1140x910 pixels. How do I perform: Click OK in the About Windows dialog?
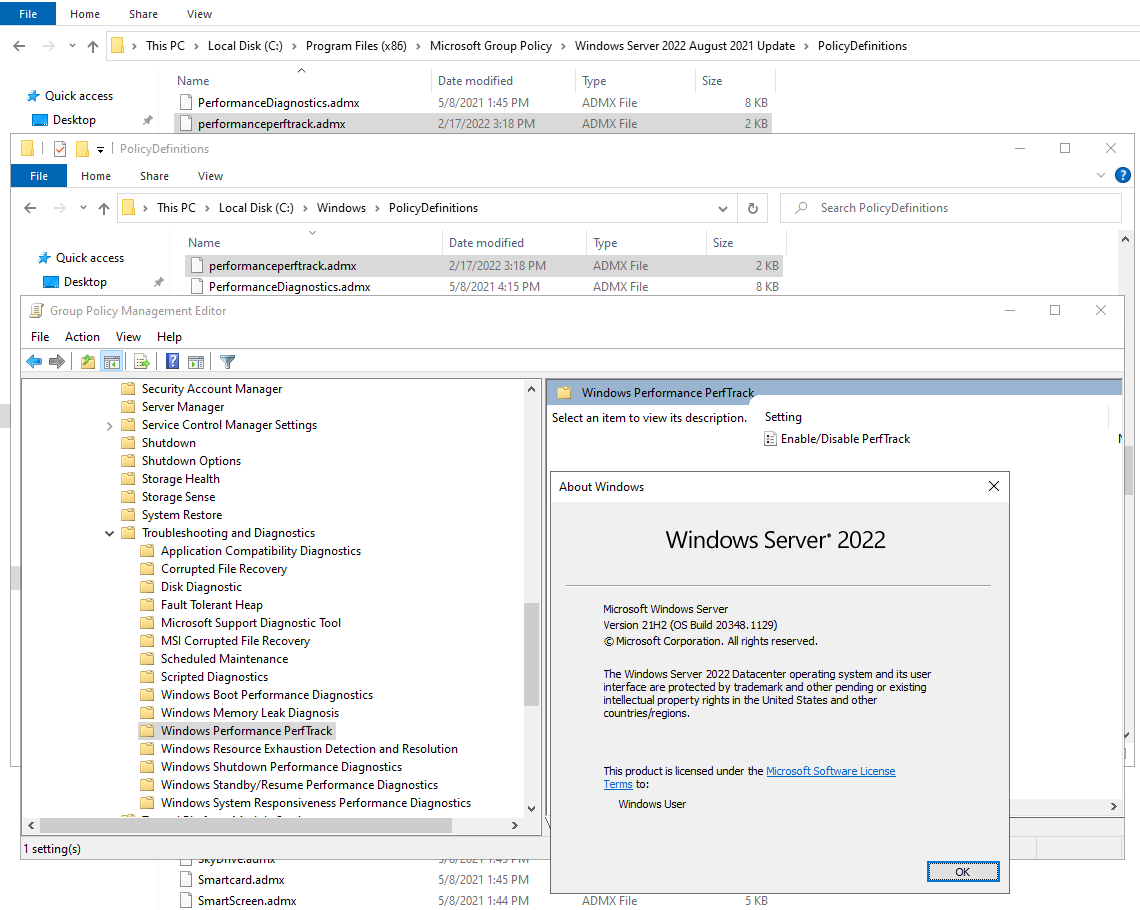click(x=963, y=871)
